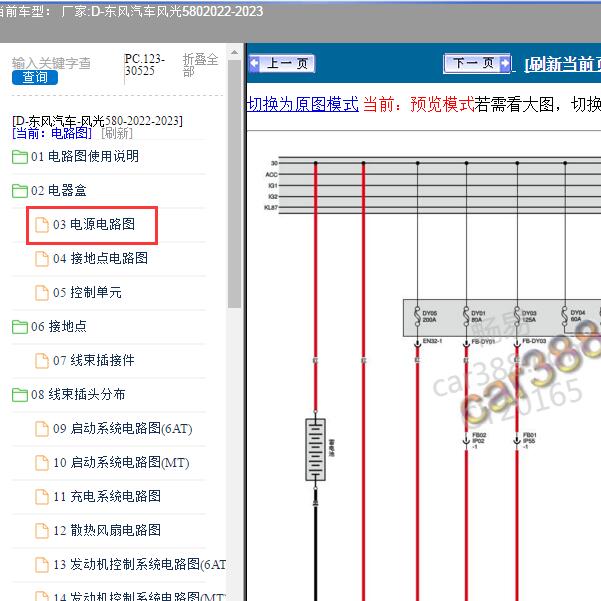The width and height of the screenshot is (601, 601).
Task: Click page icon for 11 充电系统电路图
Action: click(x=42, y=497)
